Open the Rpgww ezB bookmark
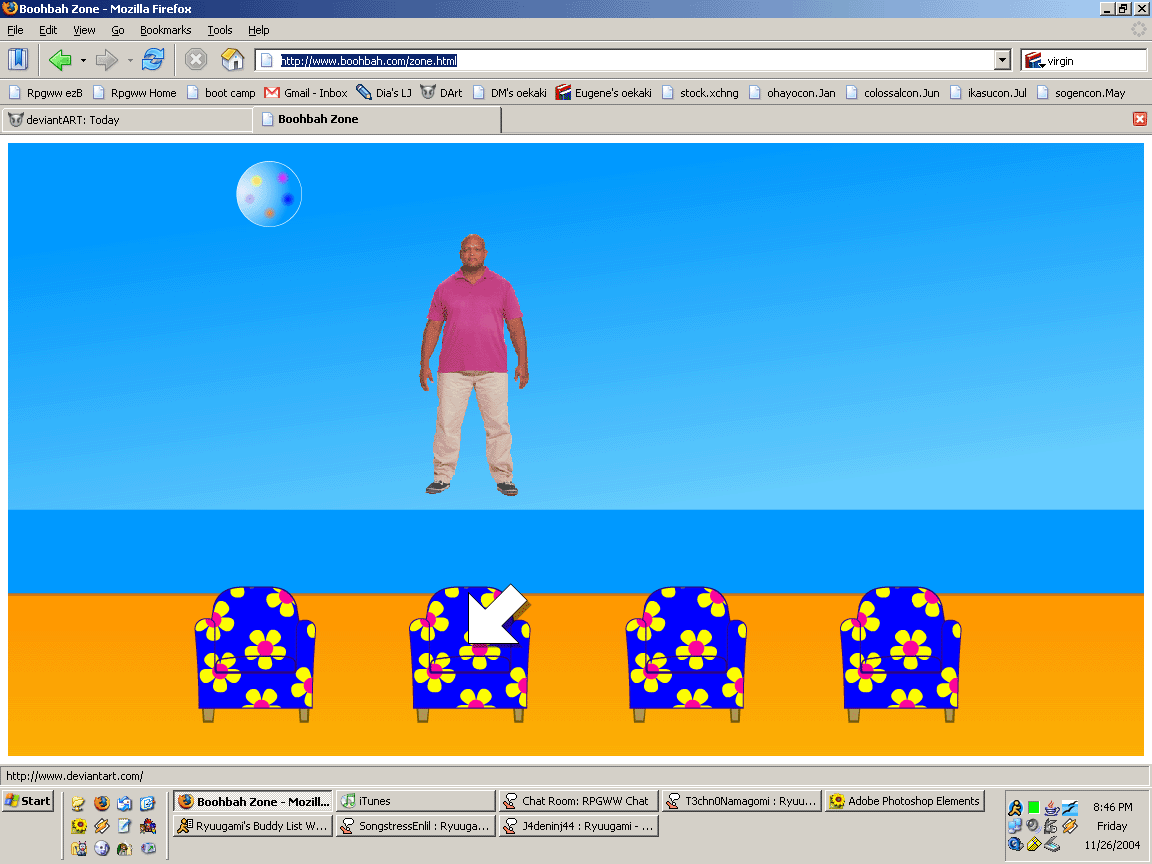 [46, 93]
